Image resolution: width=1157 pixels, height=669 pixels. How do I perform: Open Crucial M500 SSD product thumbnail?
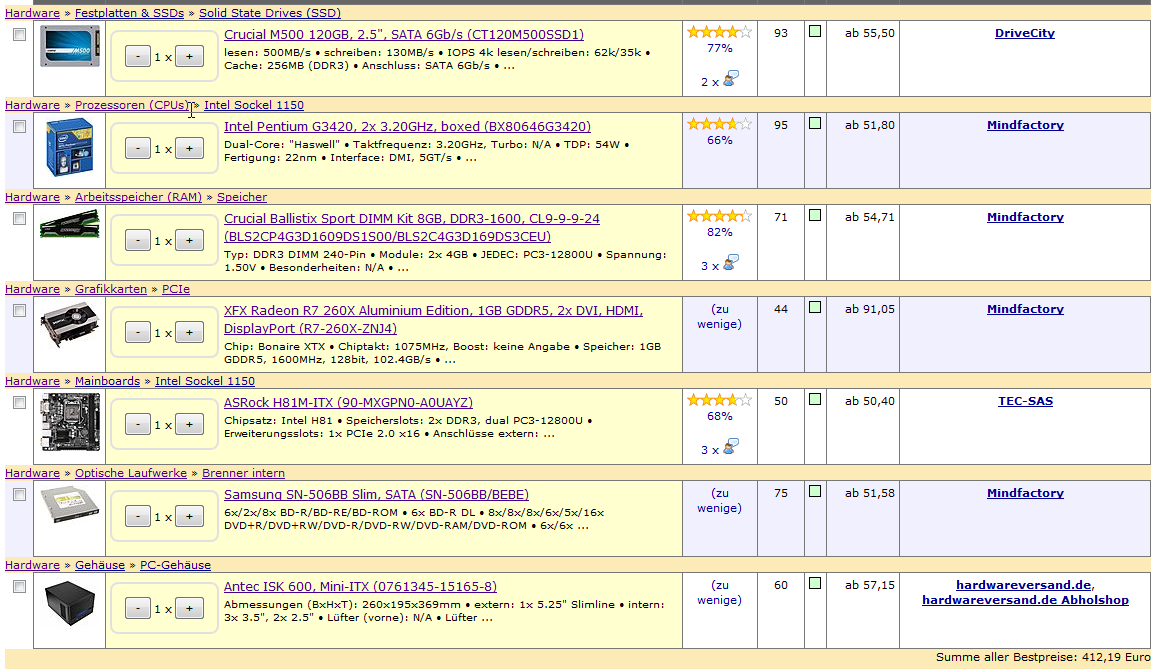coord(69,46)
